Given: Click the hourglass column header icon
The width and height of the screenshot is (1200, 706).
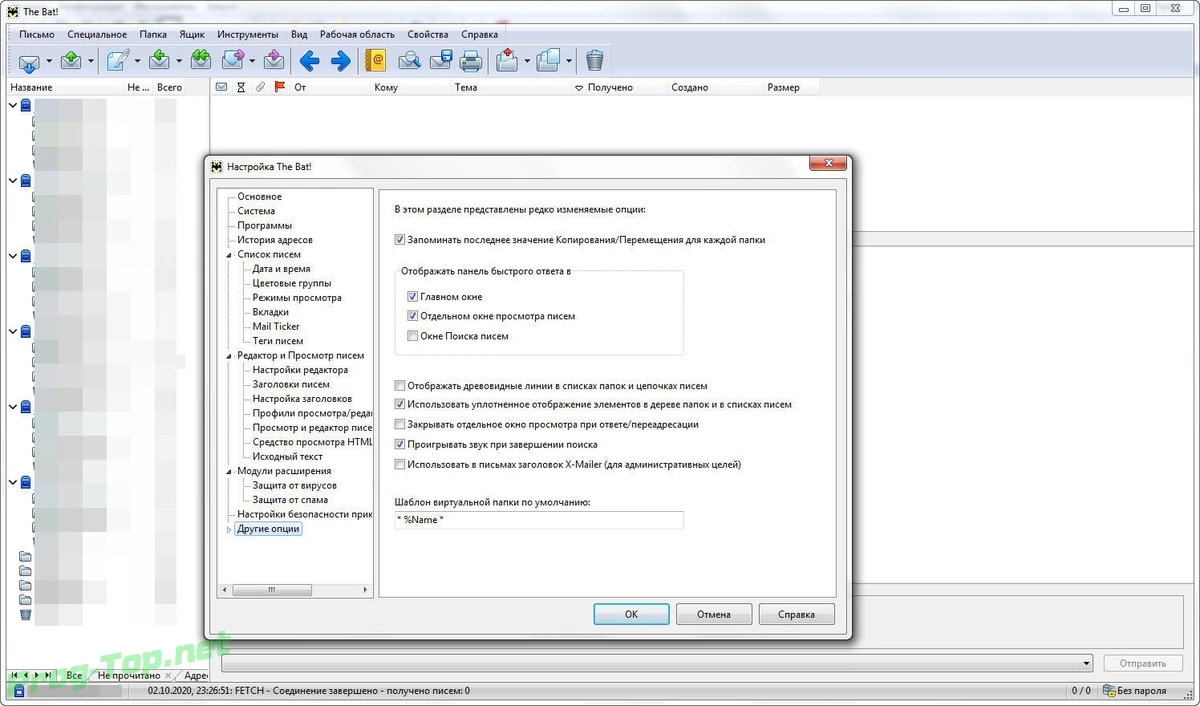Looking at the screenshot, I should [x=241, y=87].
